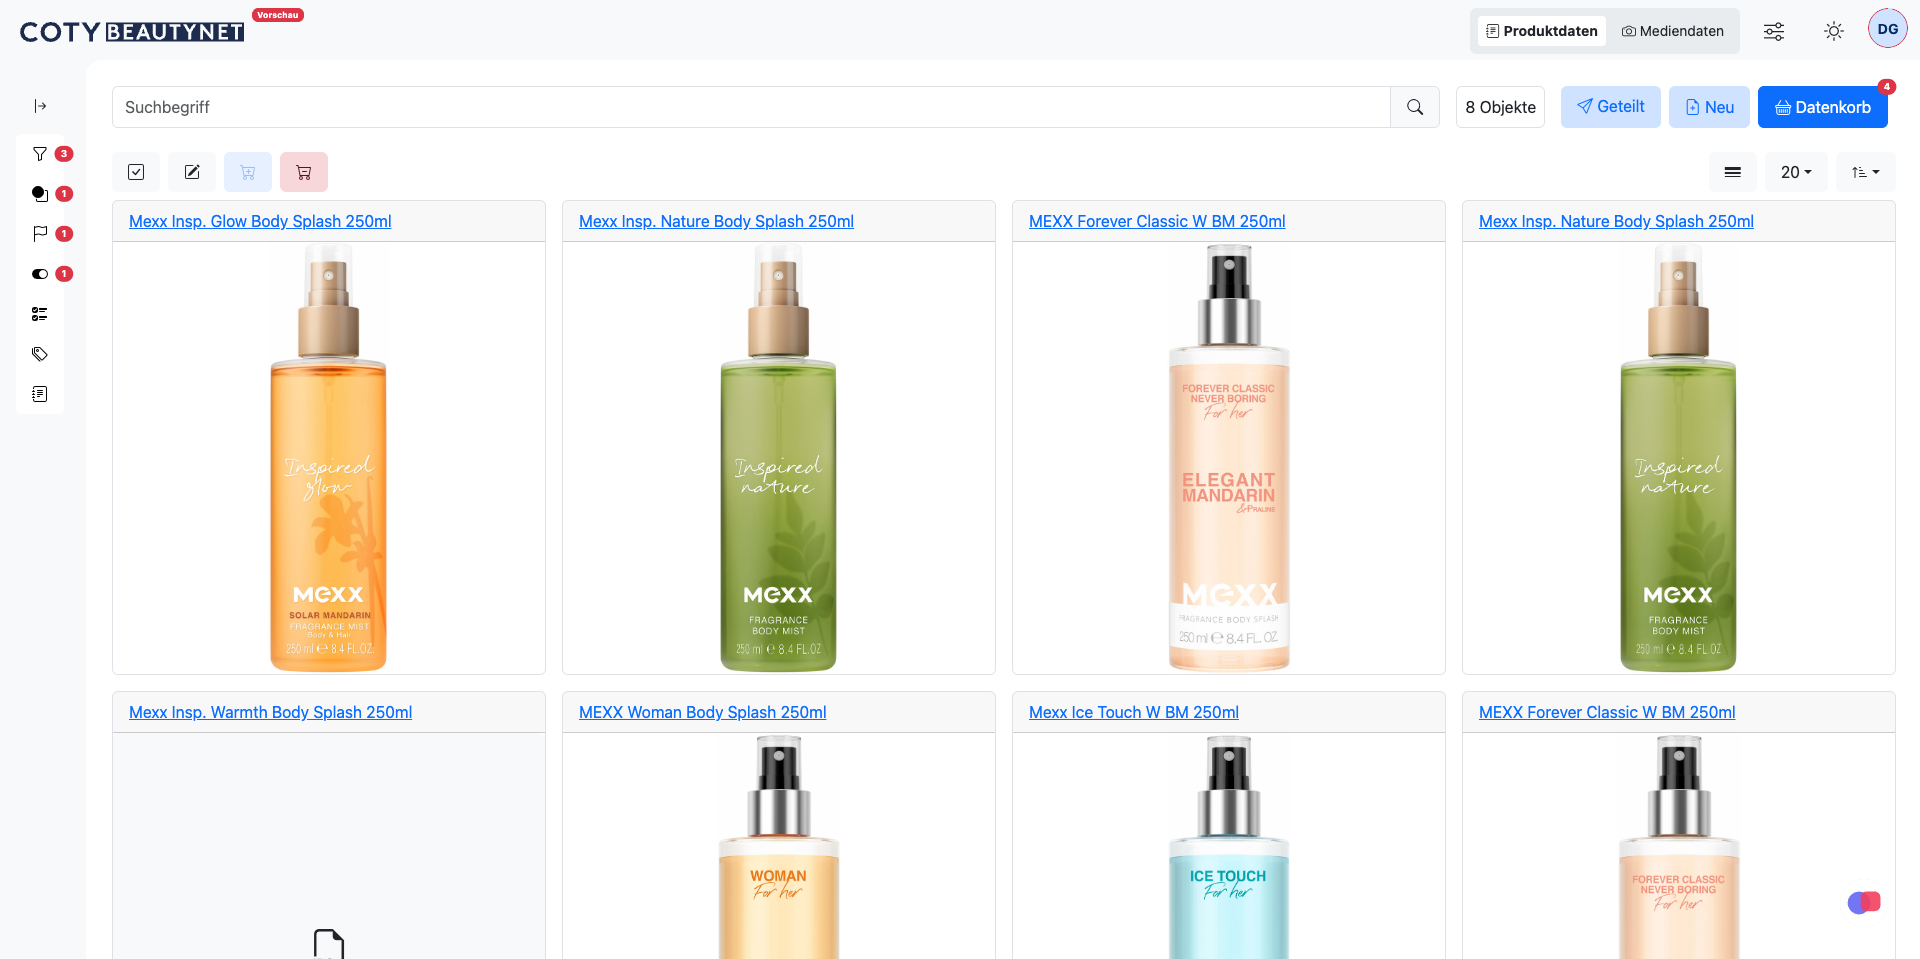Open the settings sliders icon in header
The height and width of the screenshot is (959, 1920).
coord(1774,31)
